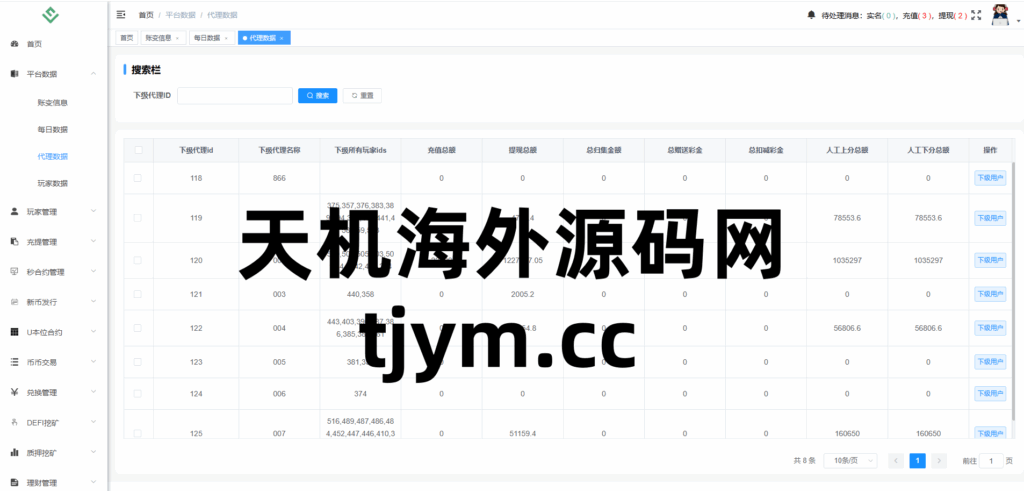Click the 质押挖矿 bar chart icon
The width and height of the screenshot is (1024, 491).
point(14,453)
